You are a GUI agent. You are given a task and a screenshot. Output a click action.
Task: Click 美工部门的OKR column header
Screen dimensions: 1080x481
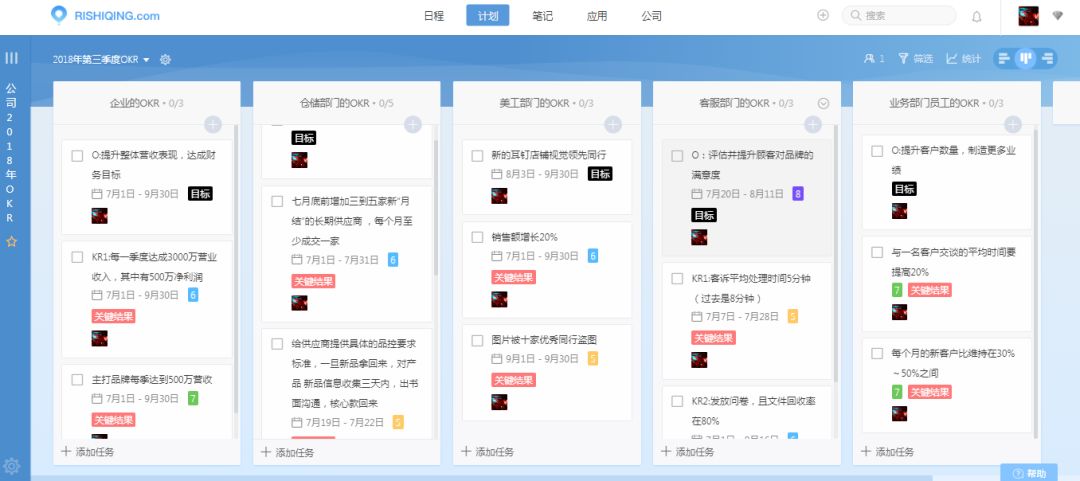pos(546,103)
